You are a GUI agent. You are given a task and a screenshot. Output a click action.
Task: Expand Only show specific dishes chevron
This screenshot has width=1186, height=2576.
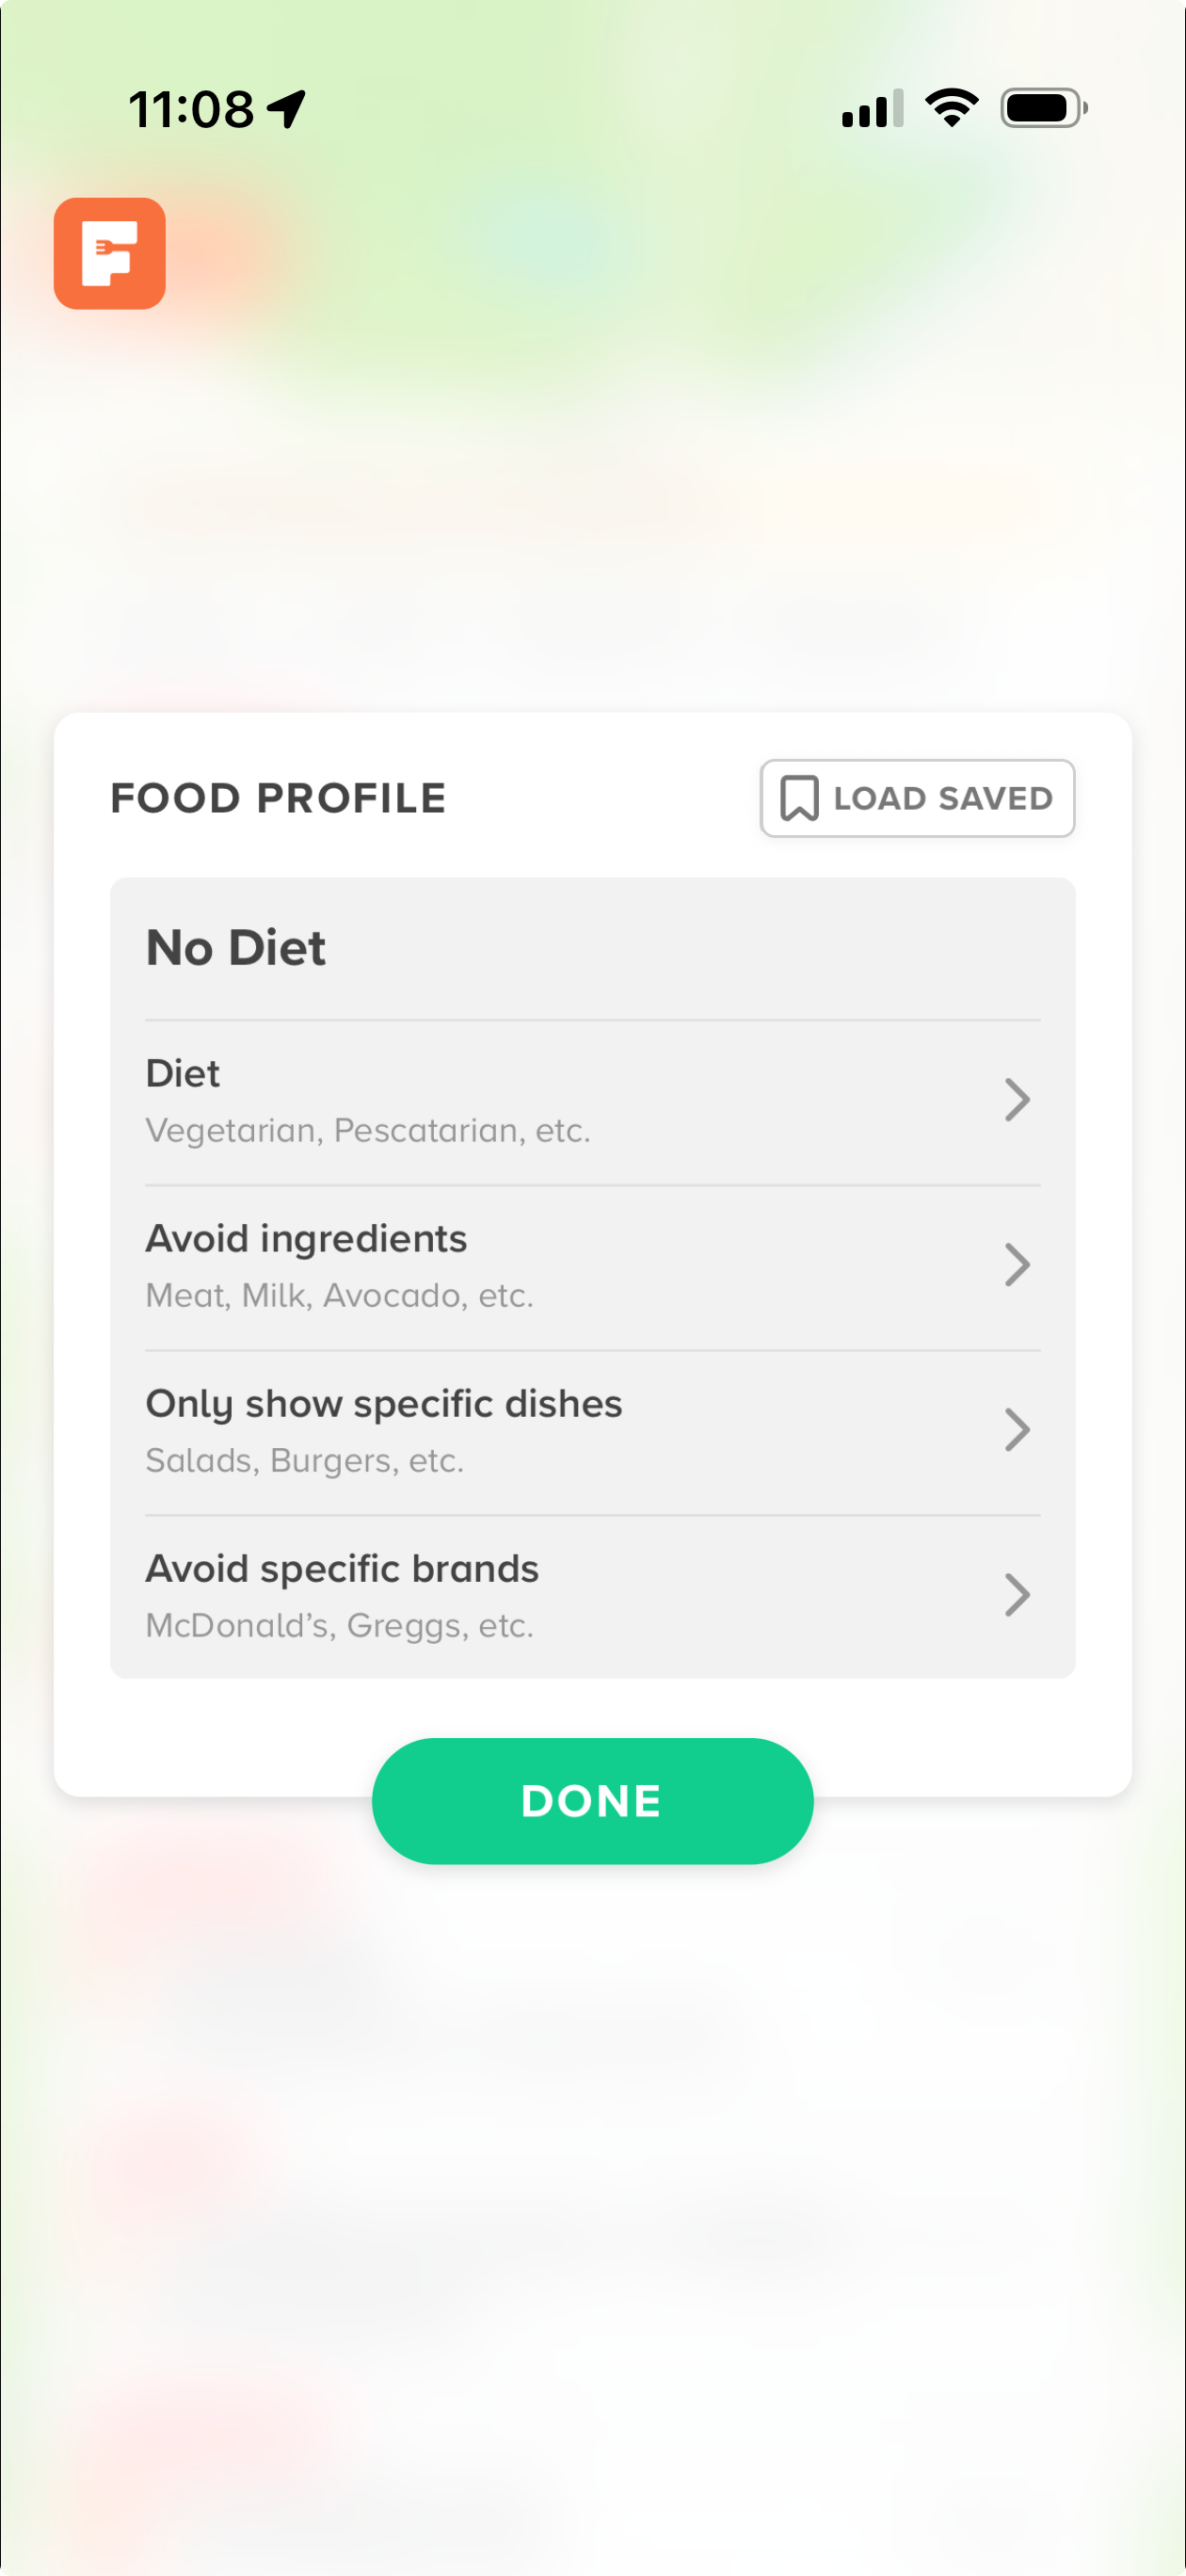click(1016, 1430)
